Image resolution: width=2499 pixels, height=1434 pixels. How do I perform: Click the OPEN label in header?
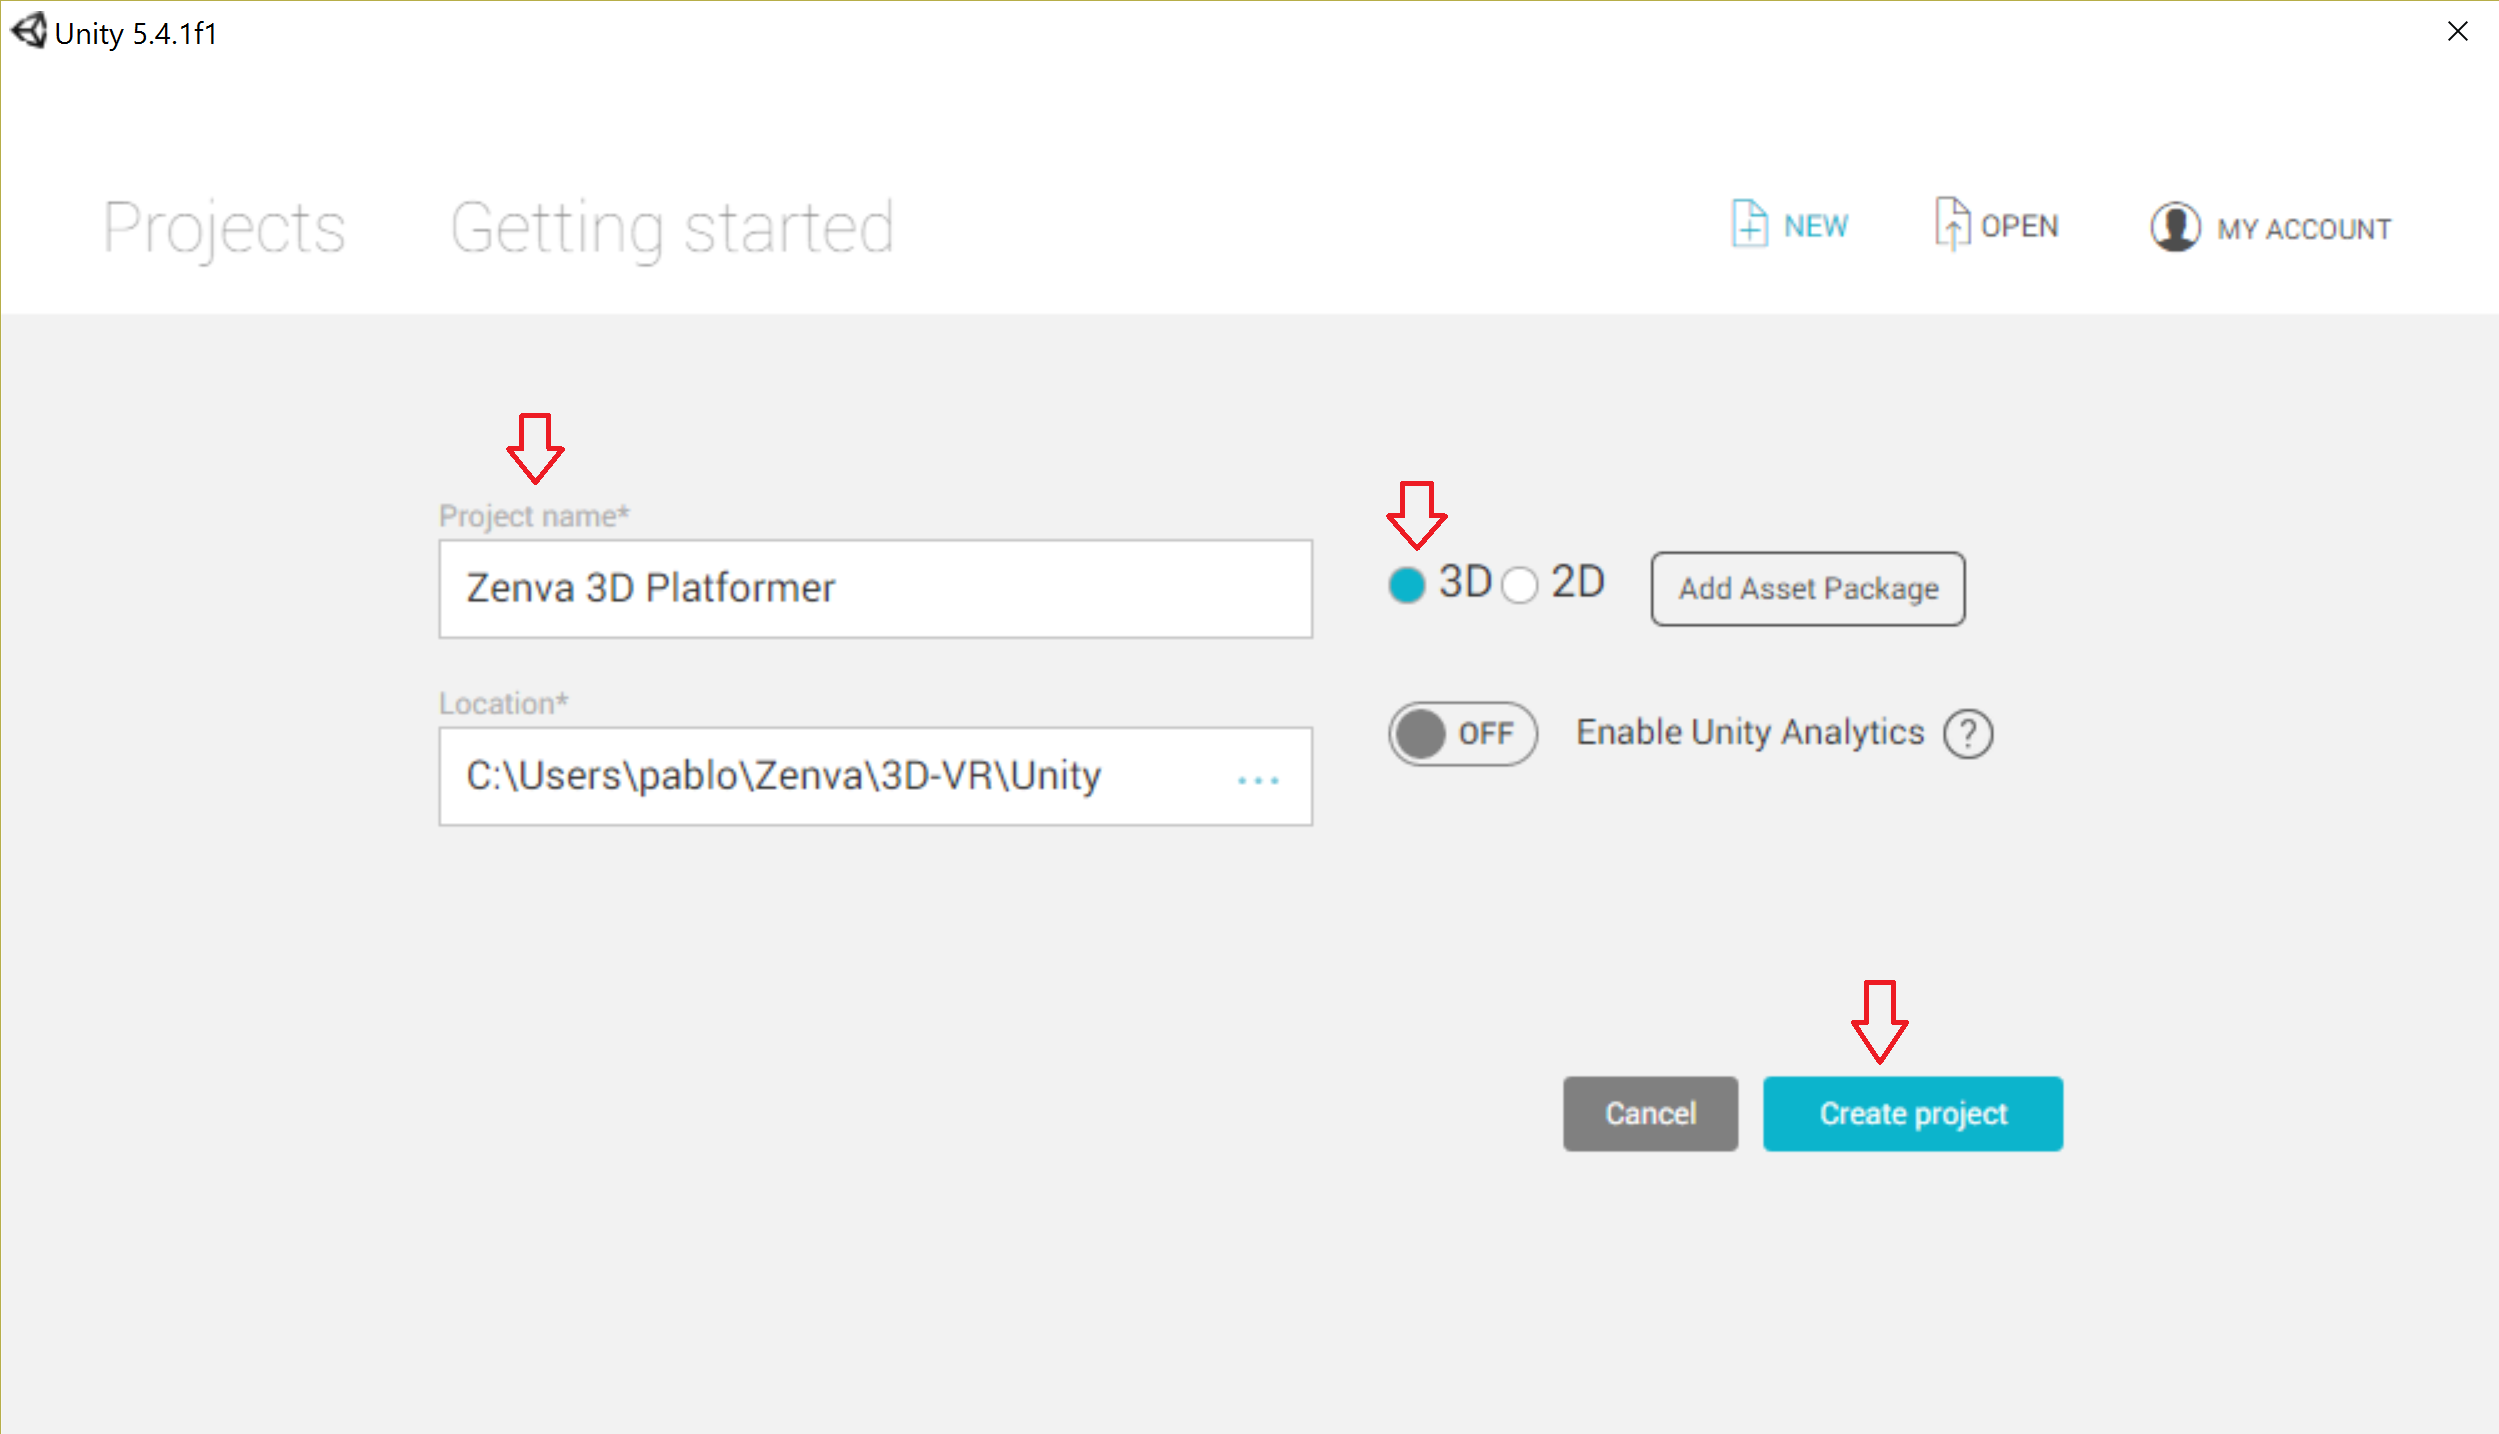(x=2019, y=227)
